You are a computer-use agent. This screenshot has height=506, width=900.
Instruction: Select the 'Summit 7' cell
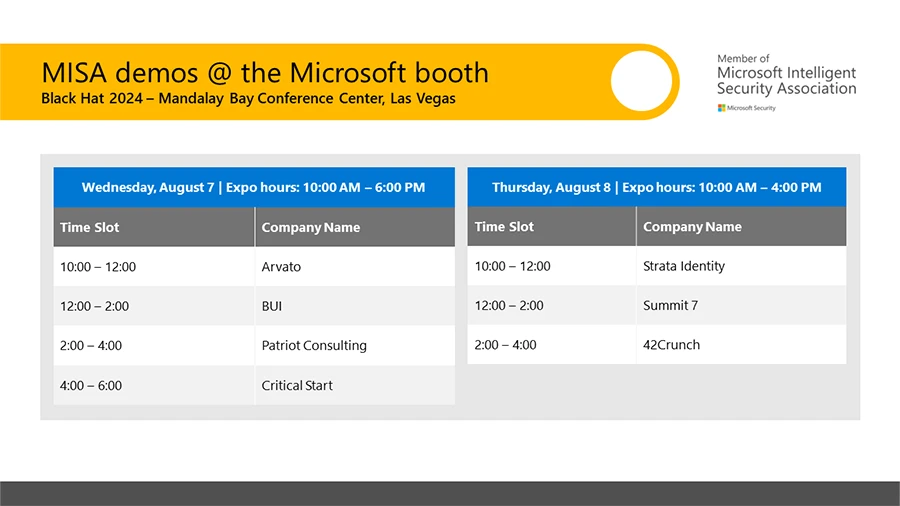click(x=741, y=305)
